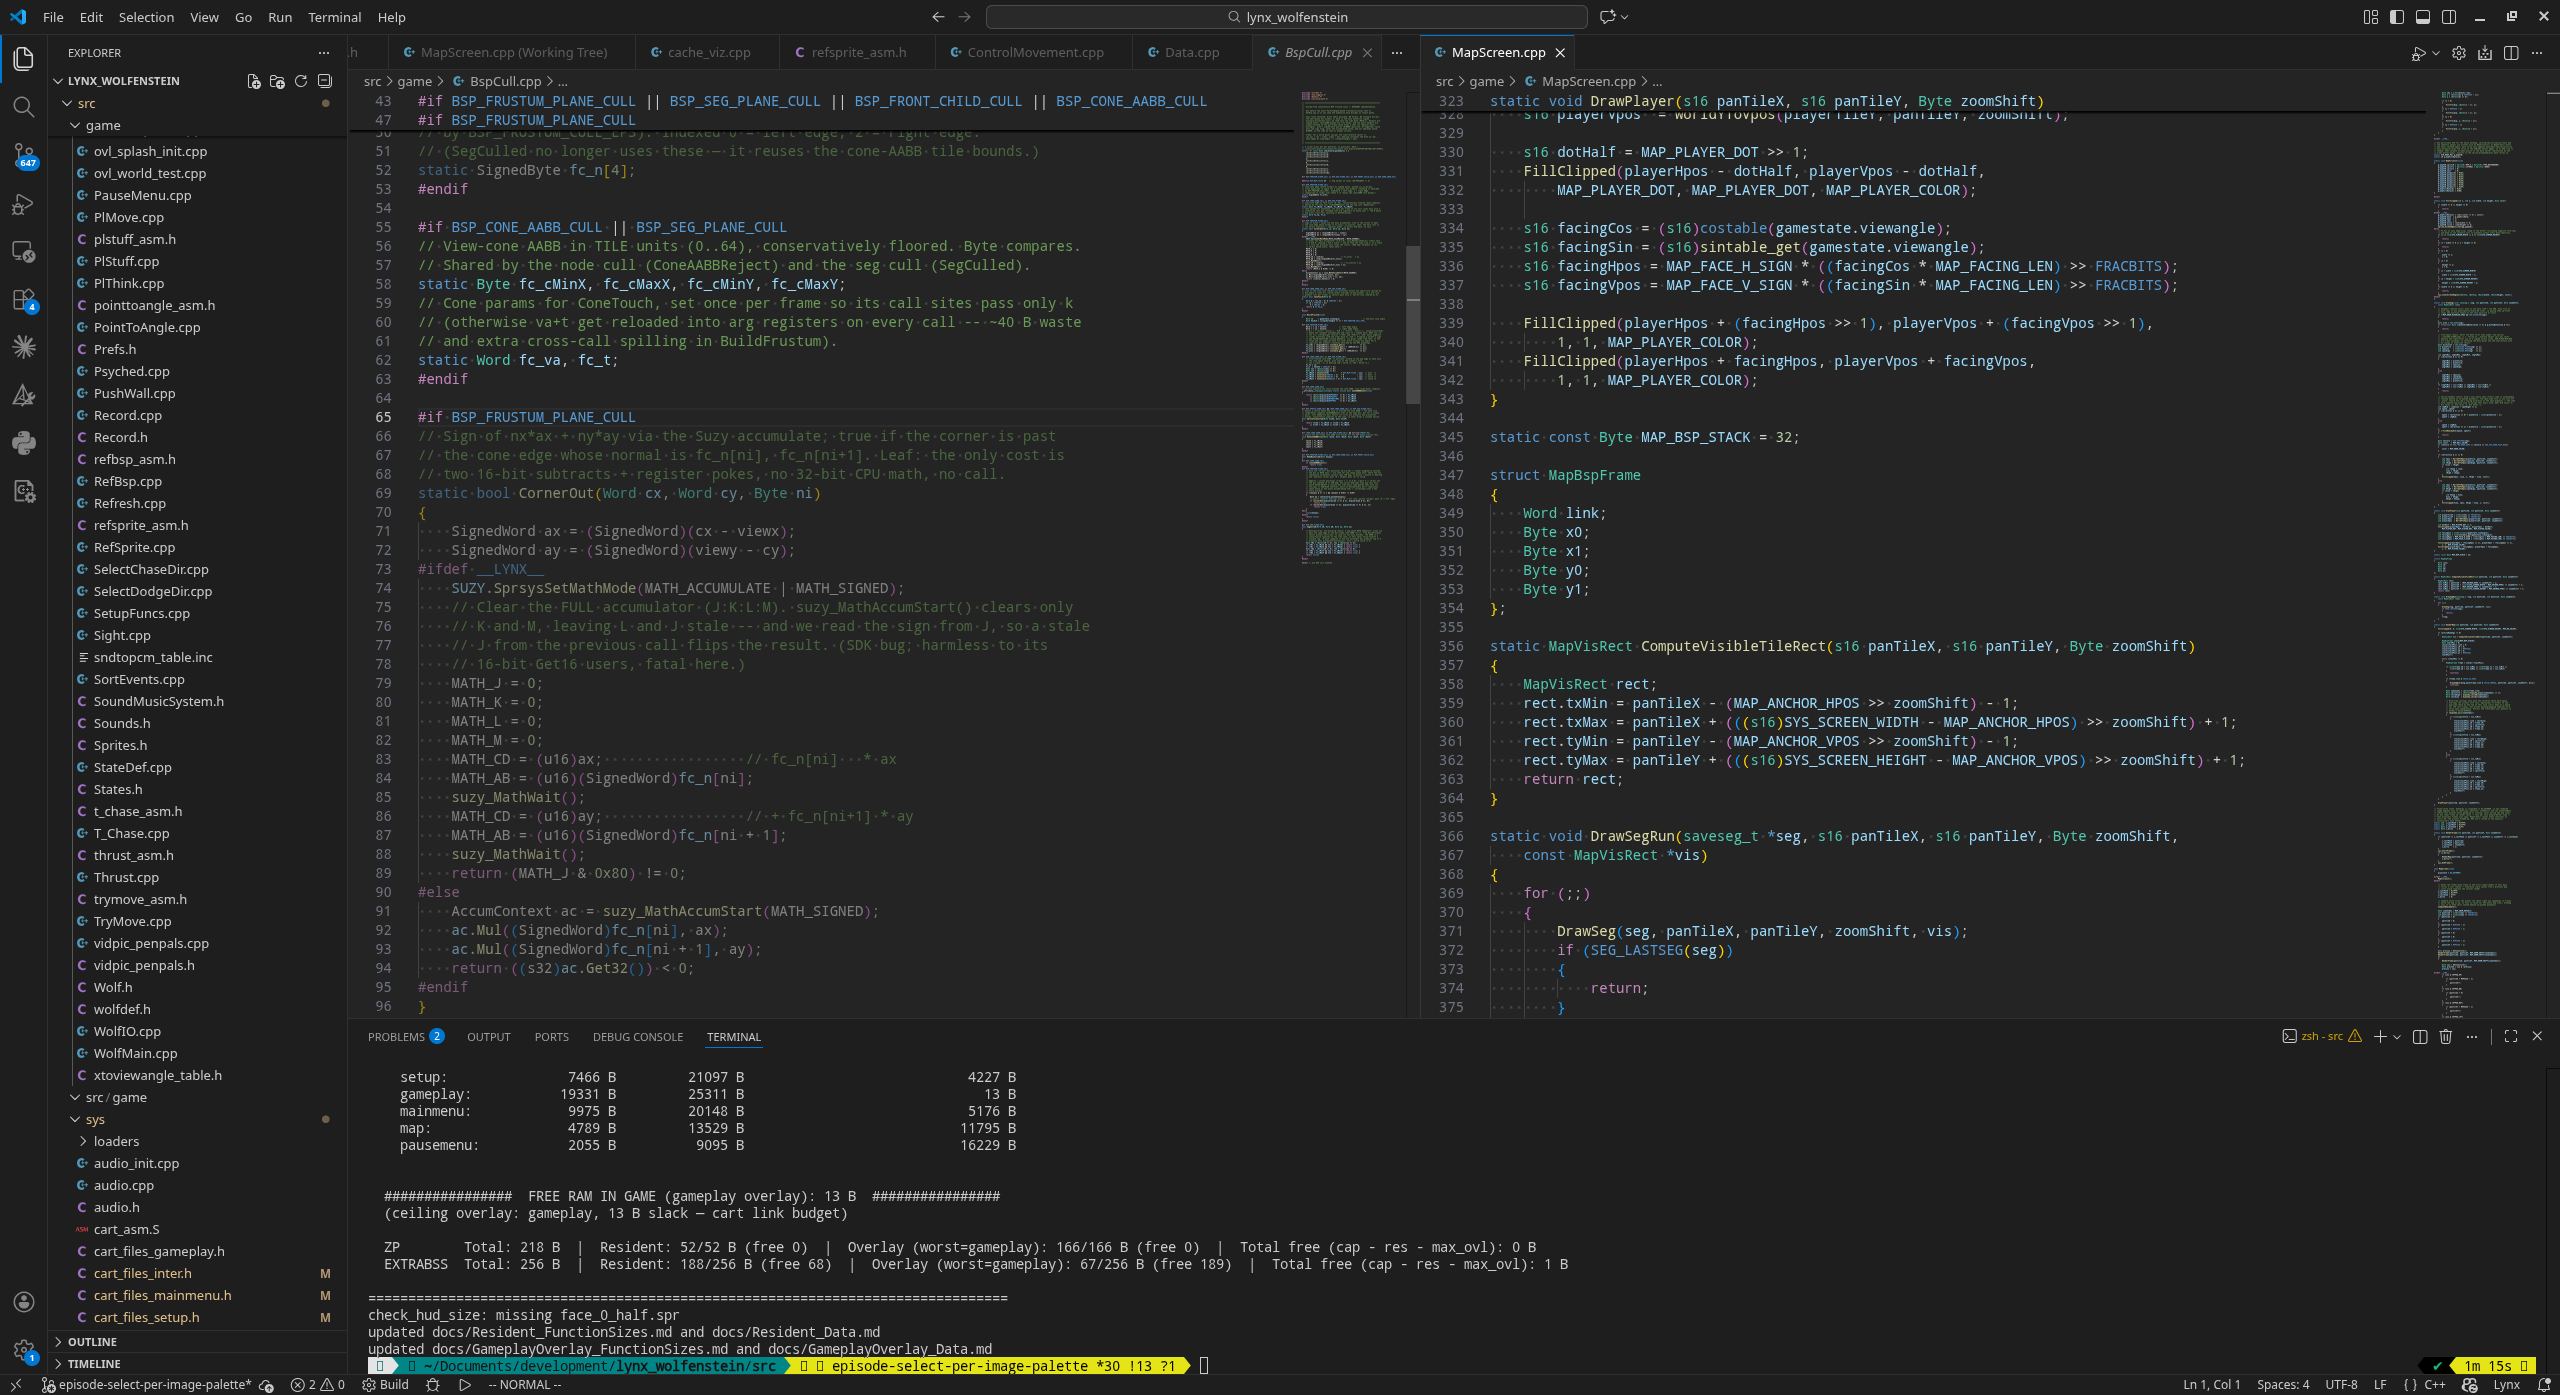Open the Run and Debug view
2560x1395 pixels.
[24, 204]
